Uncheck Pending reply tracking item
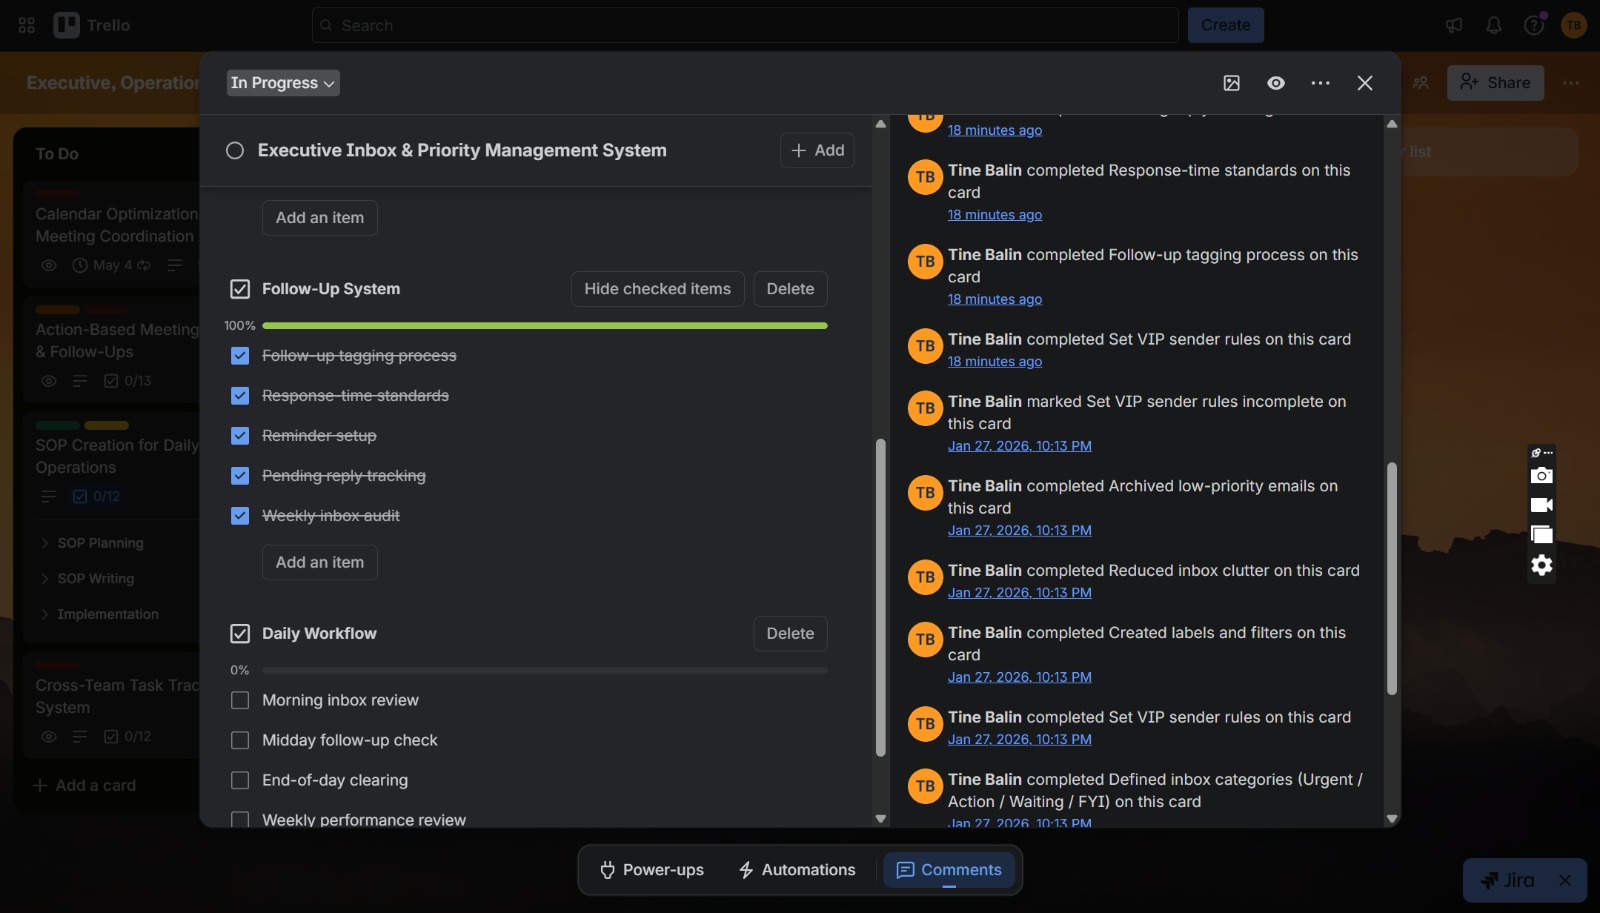Viewport: 1600px width, 913px height. (240, 476)
